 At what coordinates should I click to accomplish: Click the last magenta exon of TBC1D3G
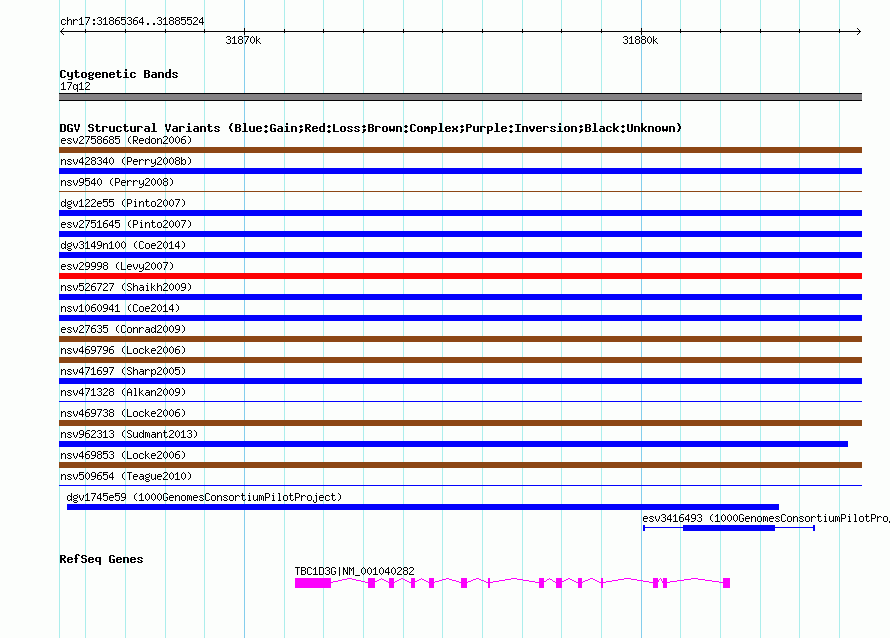pos(726,583)
